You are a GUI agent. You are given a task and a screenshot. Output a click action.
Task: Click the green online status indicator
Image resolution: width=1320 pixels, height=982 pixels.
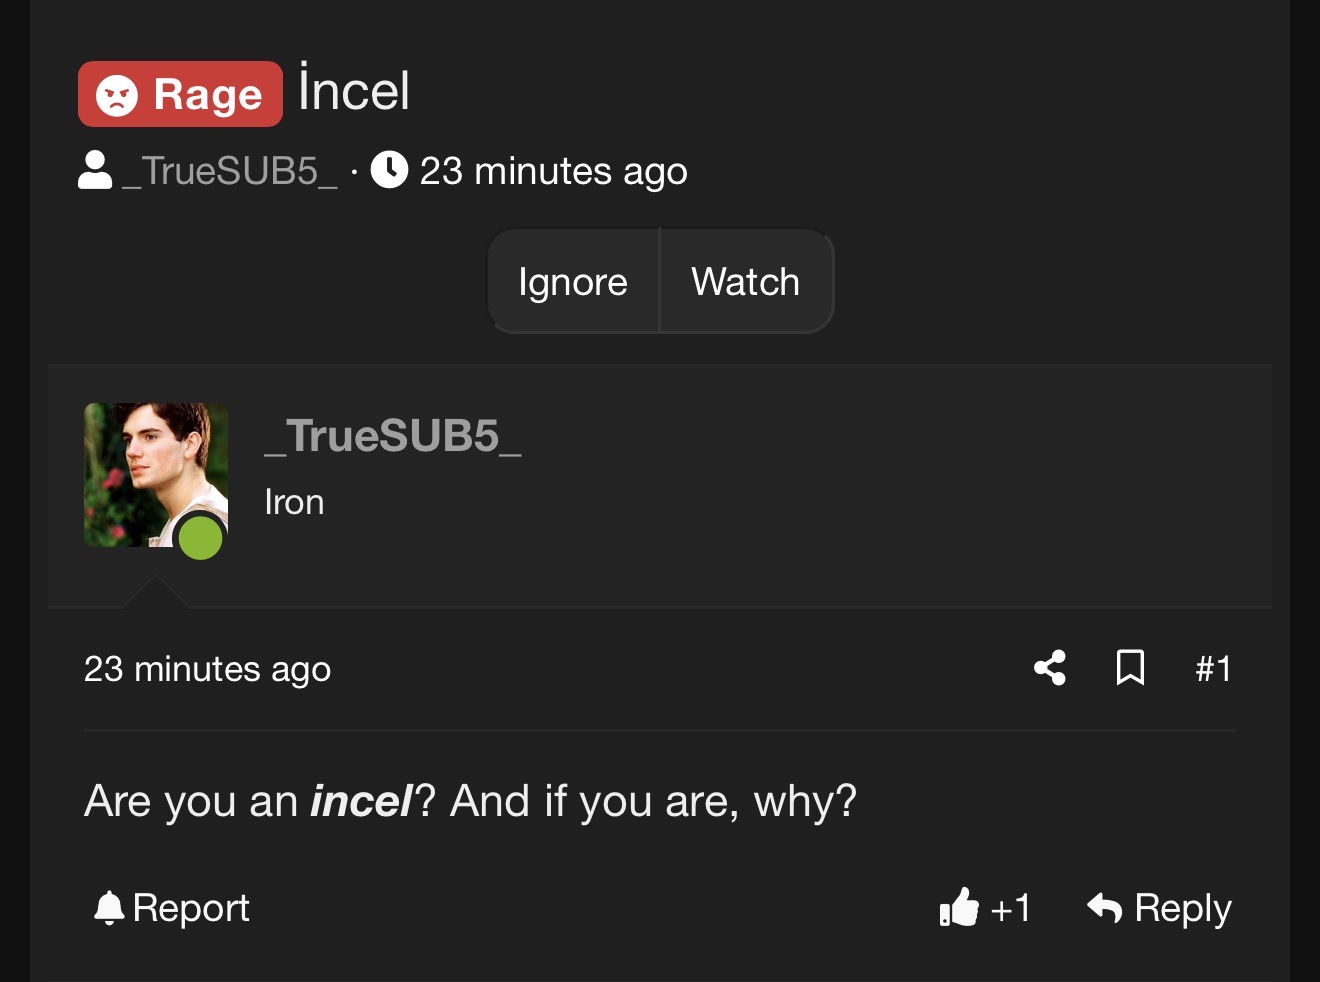[200, 538]
